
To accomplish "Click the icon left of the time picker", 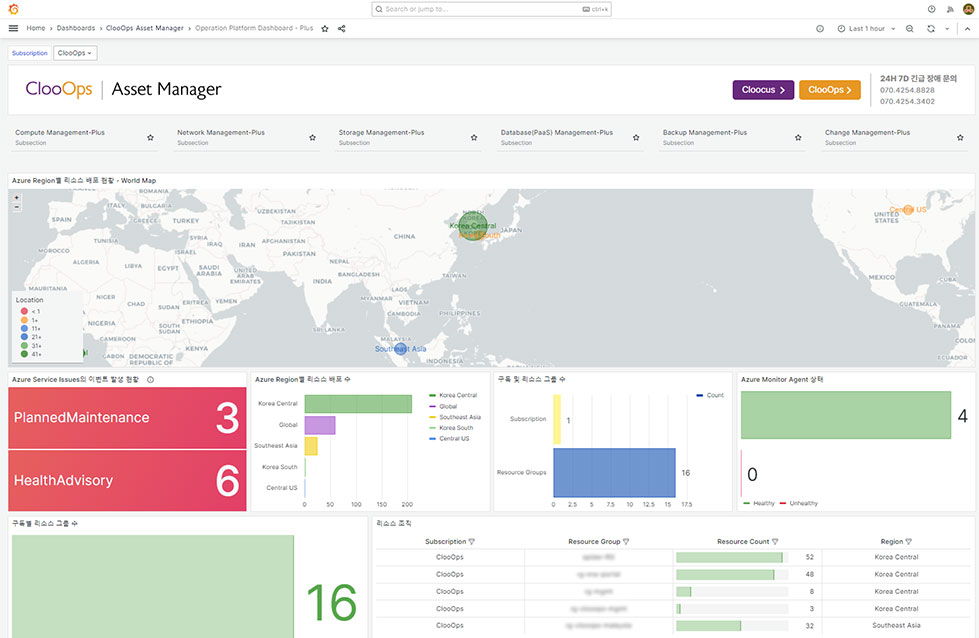I will (820, 29).
